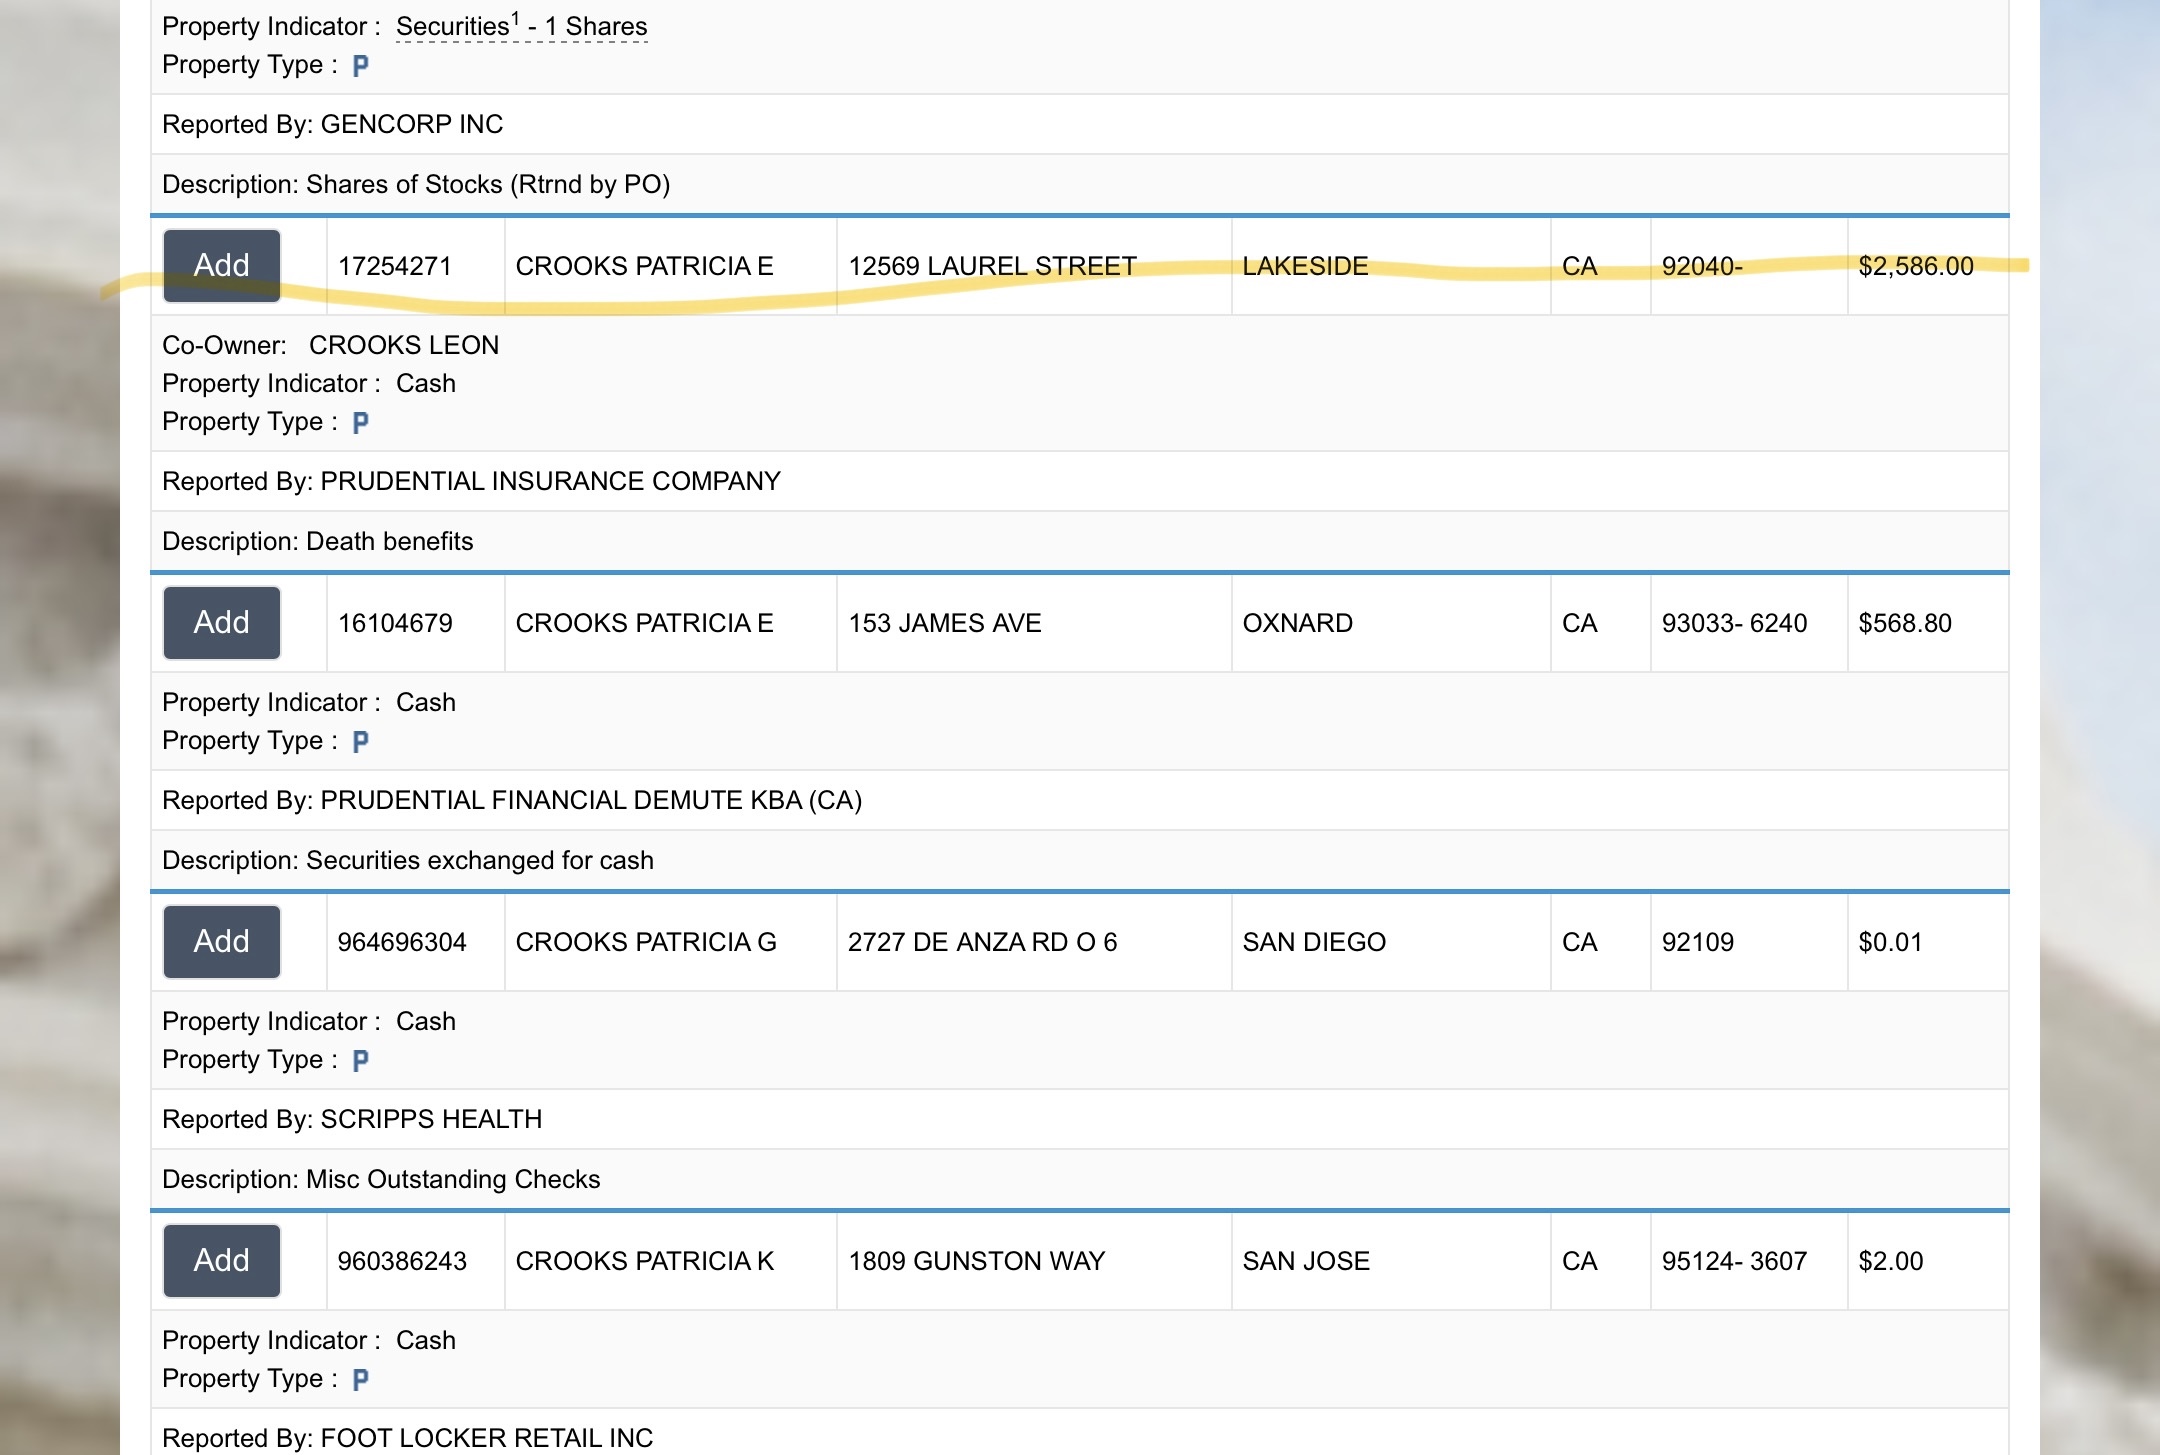Click ZIP code 93033- 6240
2160x1455 pixels.
1735,623
